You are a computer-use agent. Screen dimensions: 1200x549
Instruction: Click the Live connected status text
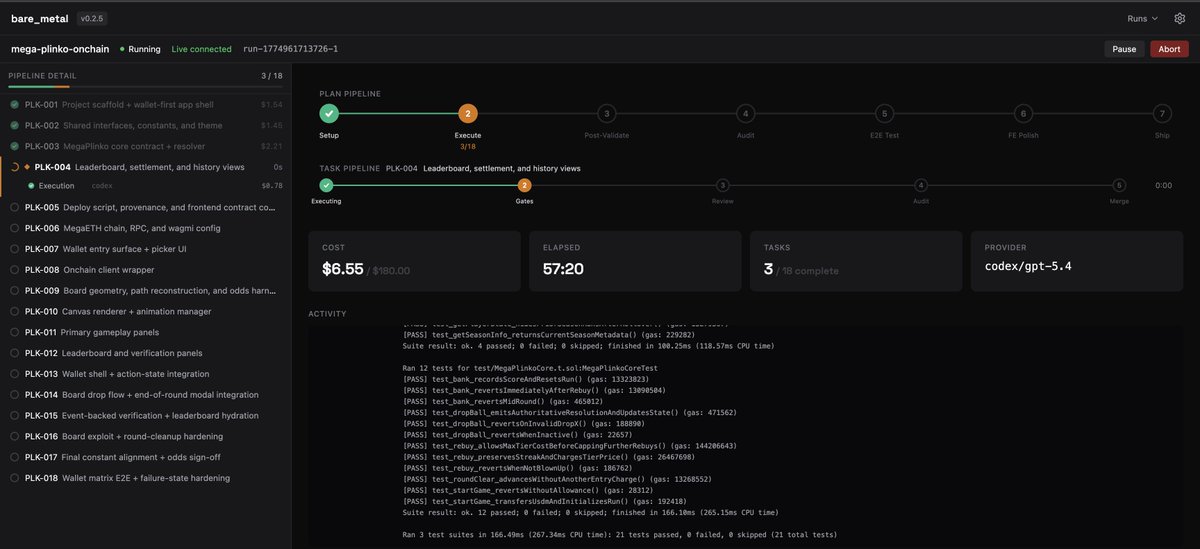(201, 49)
